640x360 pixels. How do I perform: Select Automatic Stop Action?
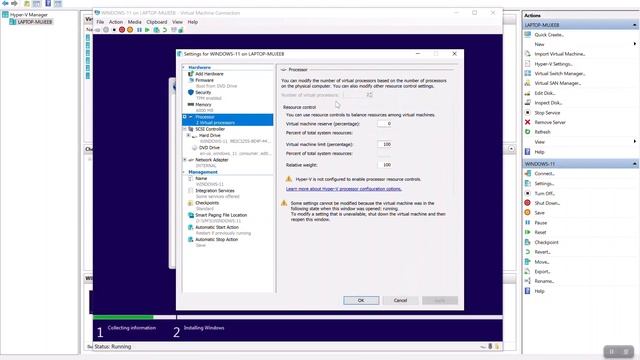tap(216, 240)
